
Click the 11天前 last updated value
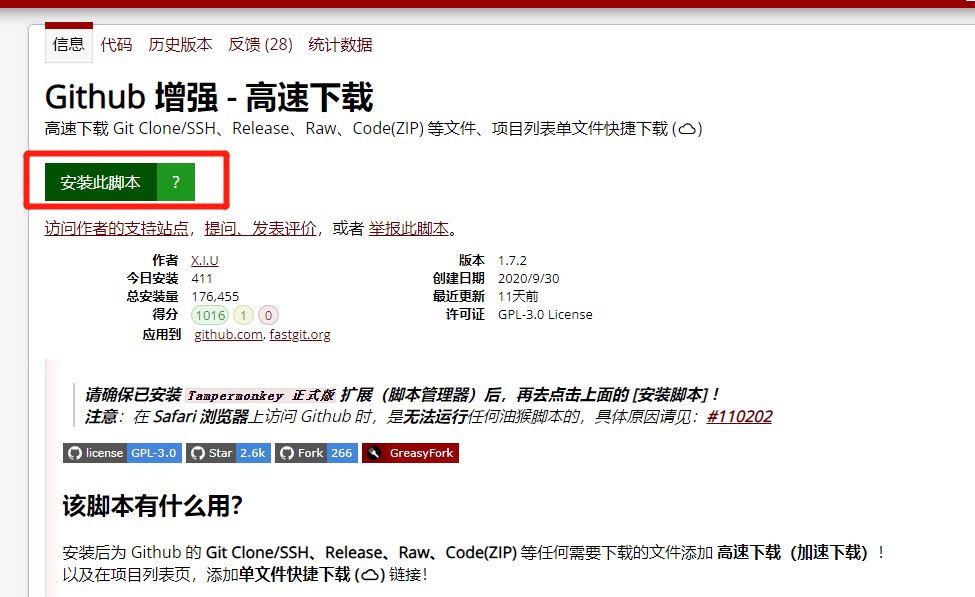click(x=518, y=297)
